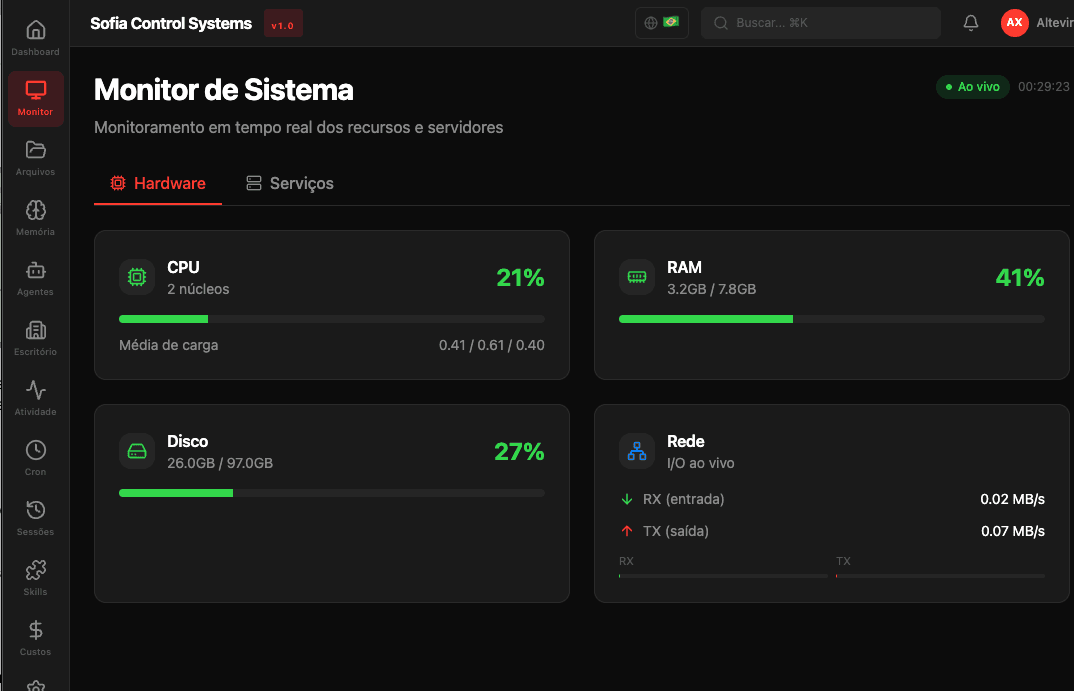Click the notifications bell icon
The image size is (1074, 691).
(x=971, y=23)
